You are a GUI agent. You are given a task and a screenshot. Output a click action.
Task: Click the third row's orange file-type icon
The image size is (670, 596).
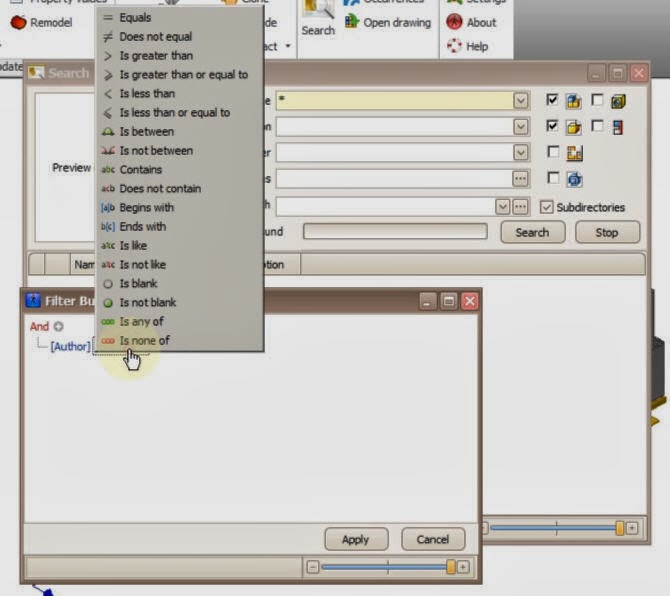(574, 153)
